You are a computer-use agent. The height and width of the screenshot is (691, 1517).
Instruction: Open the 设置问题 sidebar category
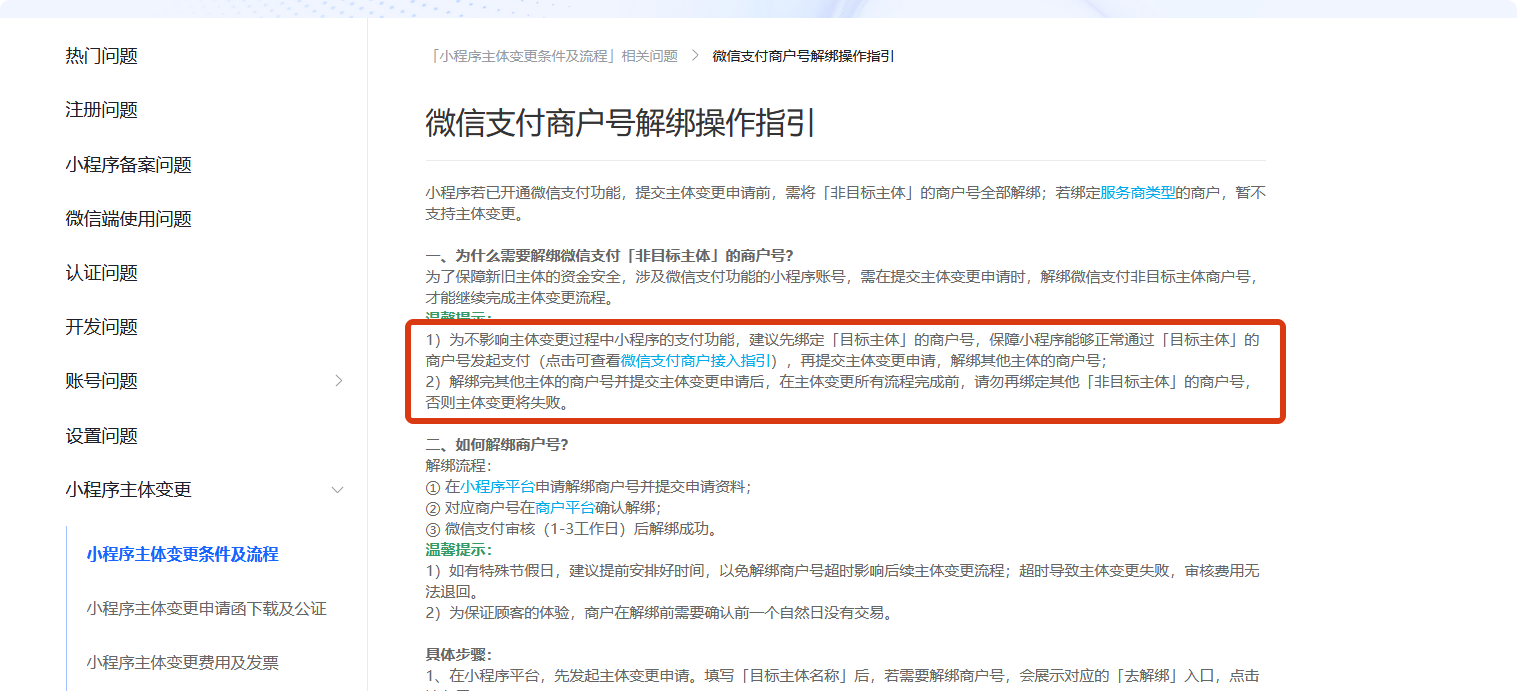(x=102, y=436)
